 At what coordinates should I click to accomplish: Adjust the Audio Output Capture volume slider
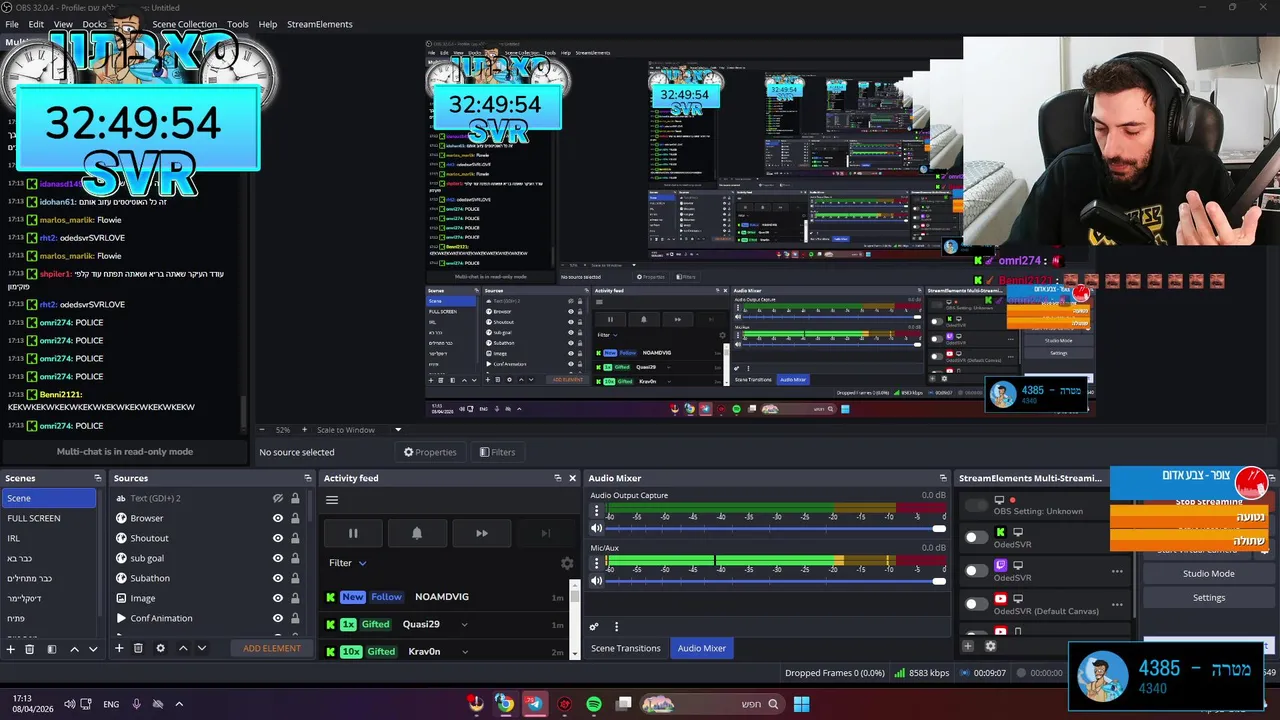coord(775,528)
